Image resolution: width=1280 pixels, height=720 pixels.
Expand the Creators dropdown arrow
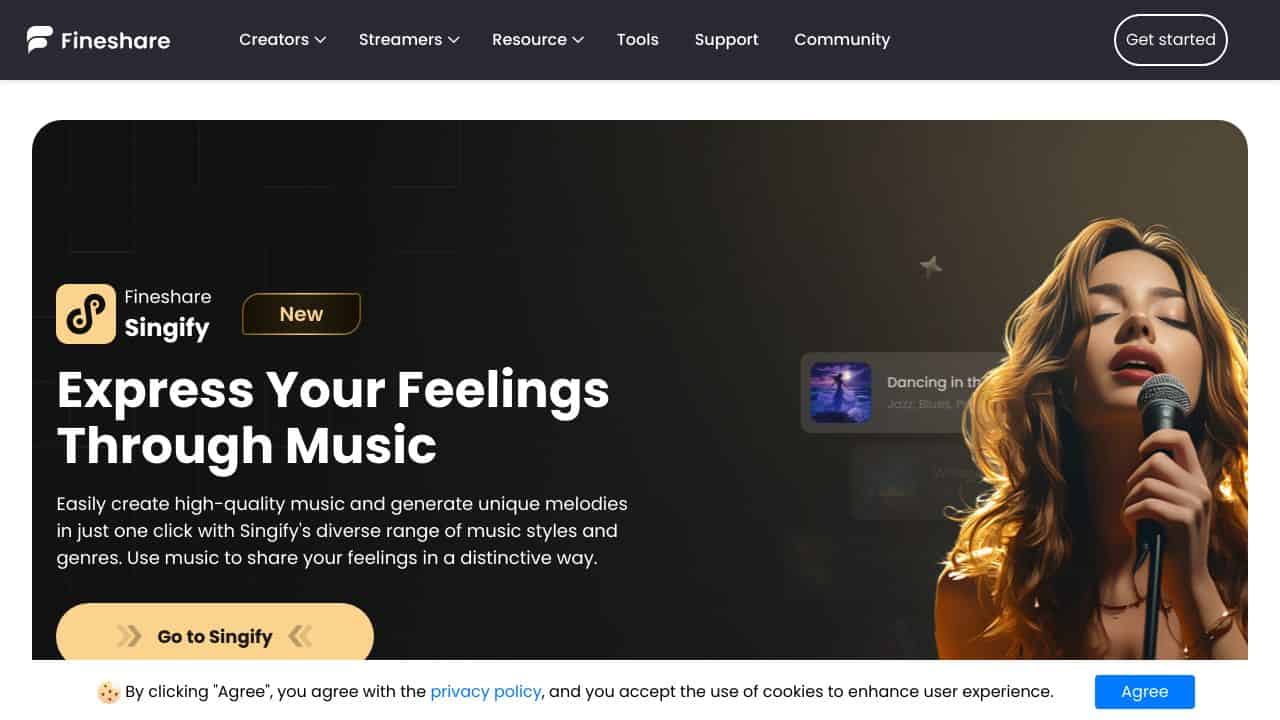click(x=320, y=40)
